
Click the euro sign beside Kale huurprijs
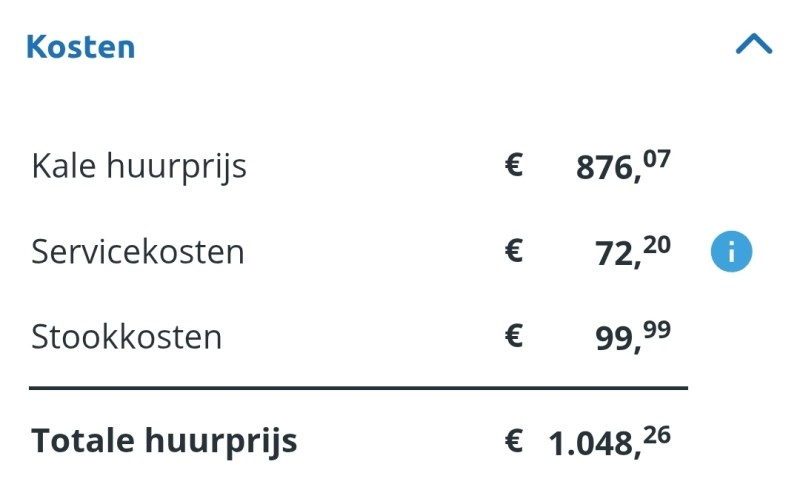[514, 165]
